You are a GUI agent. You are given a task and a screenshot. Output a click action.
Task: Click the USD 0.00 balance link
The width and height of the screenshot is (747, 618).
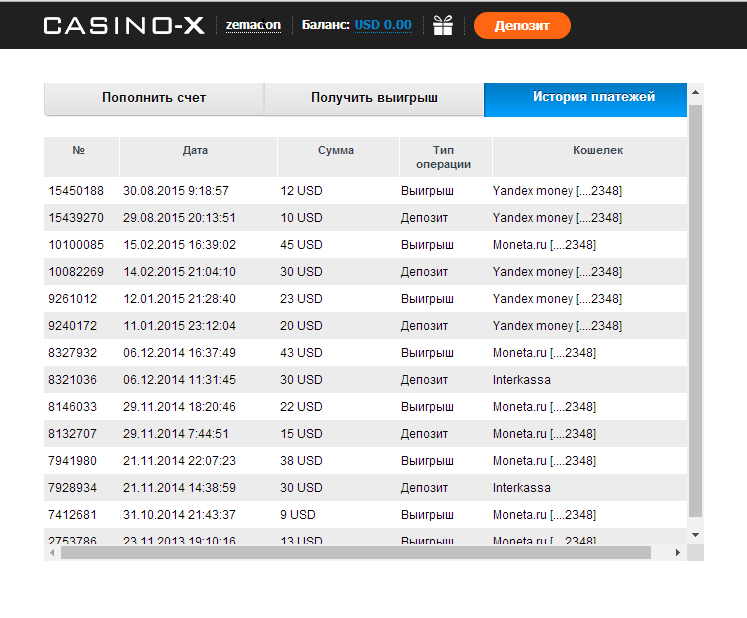point(383,25)
